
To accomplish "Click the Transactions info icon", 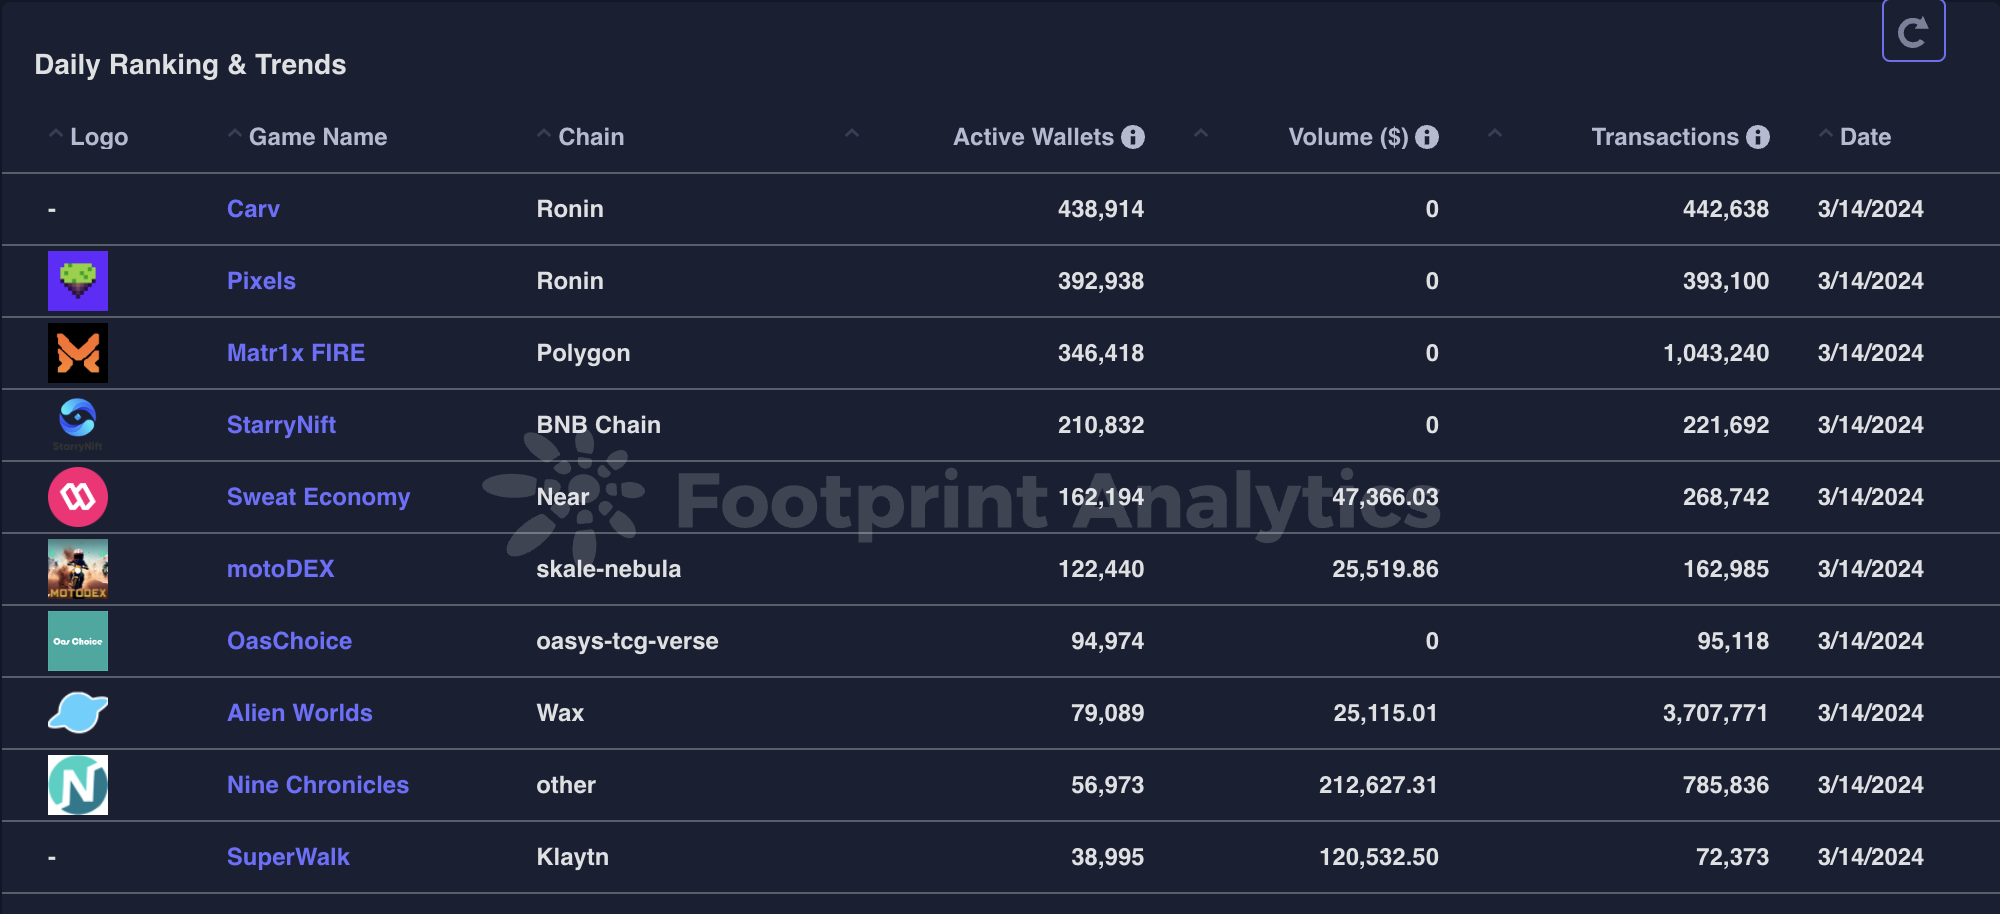I will pyautogui.click(x=1758, y=137).
